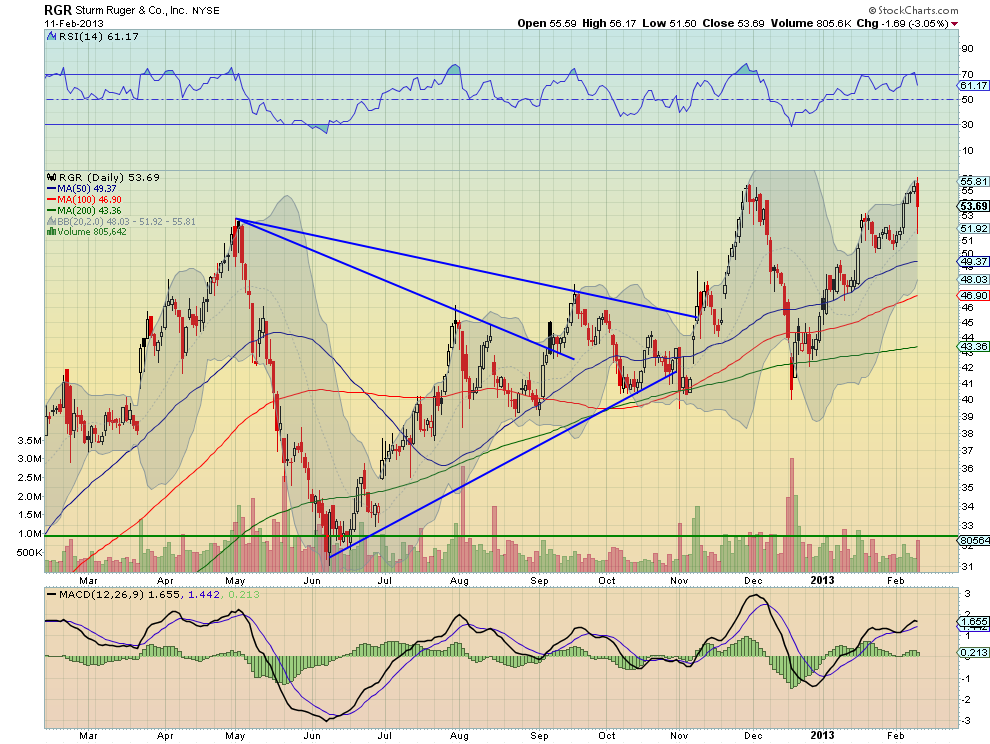990x744 pixels.
Task: Click the MA(50) blue line swatch
Action: (x=52, y=189)
